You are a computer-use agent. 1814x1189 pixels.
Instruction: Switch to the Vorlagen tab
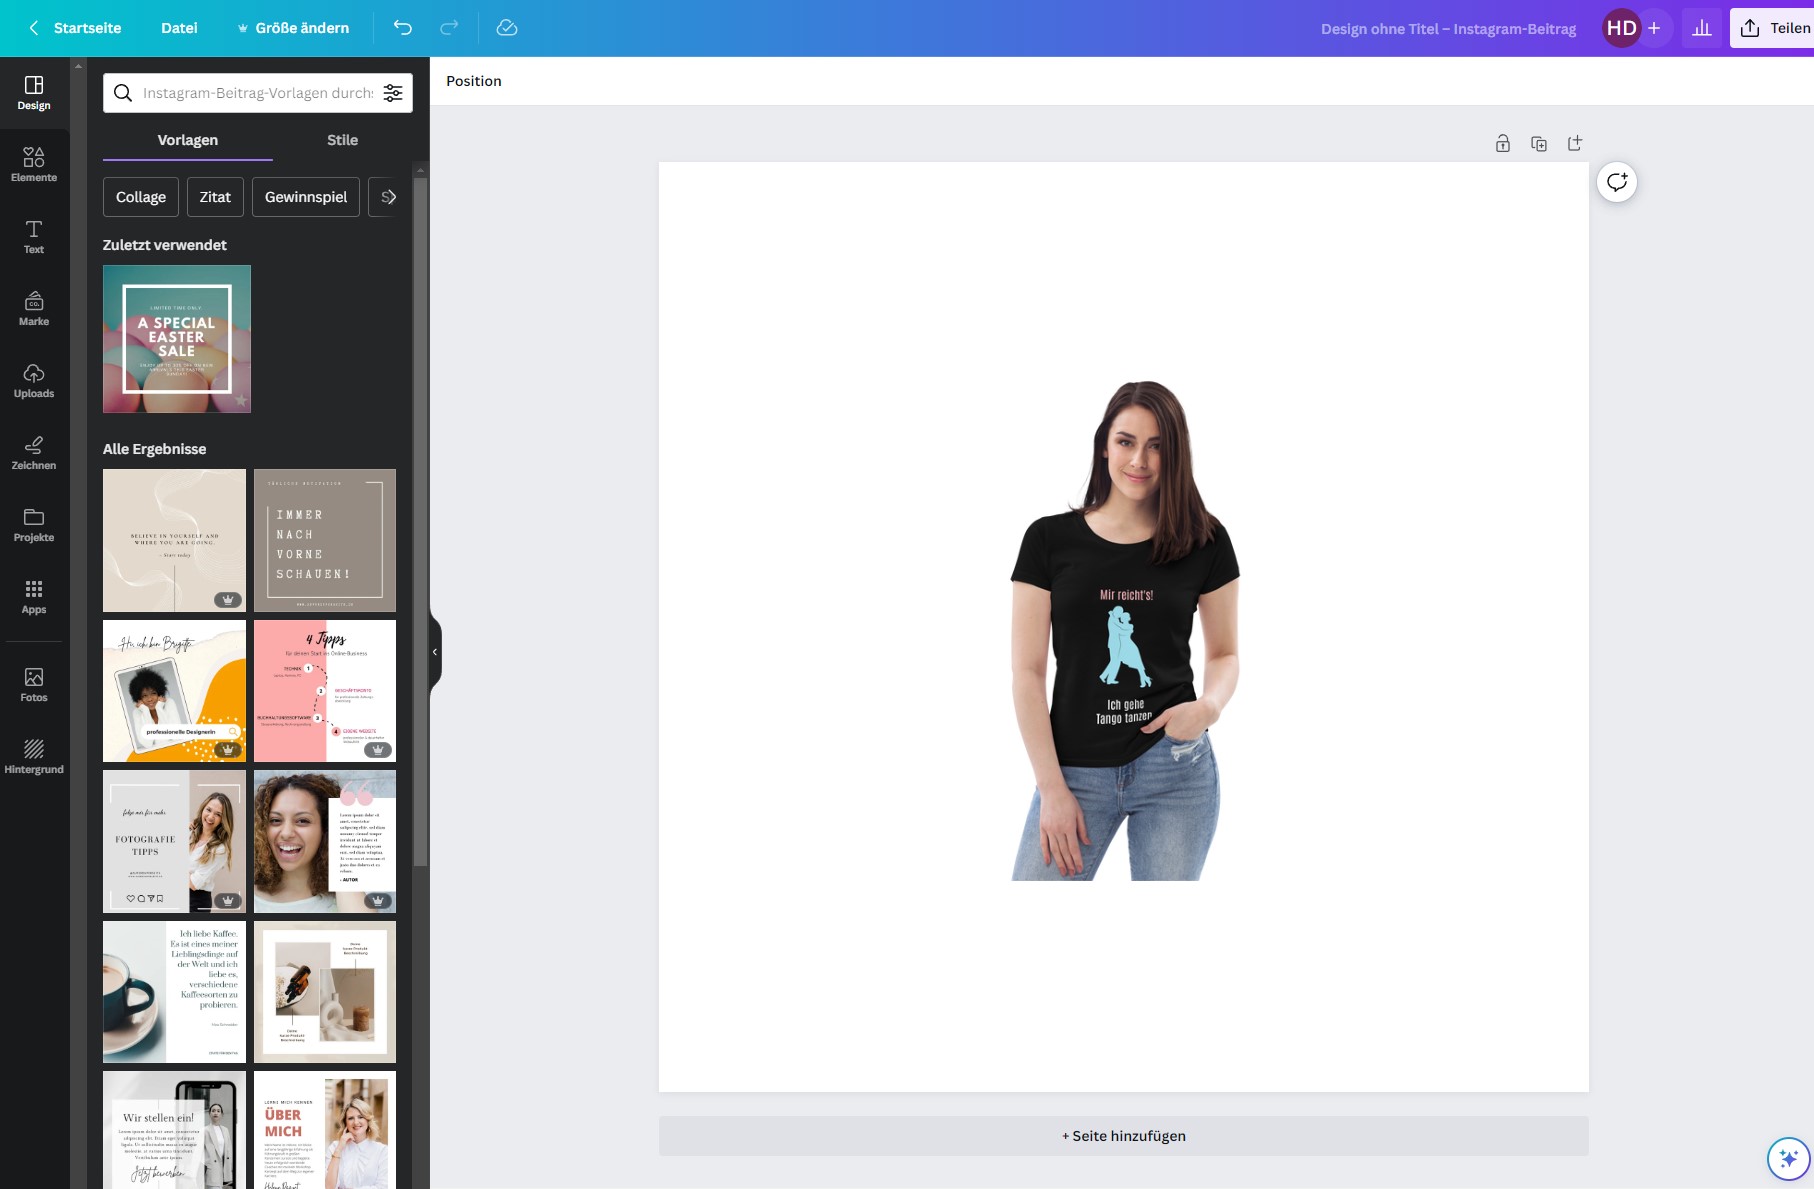click(x=188, y=140)
